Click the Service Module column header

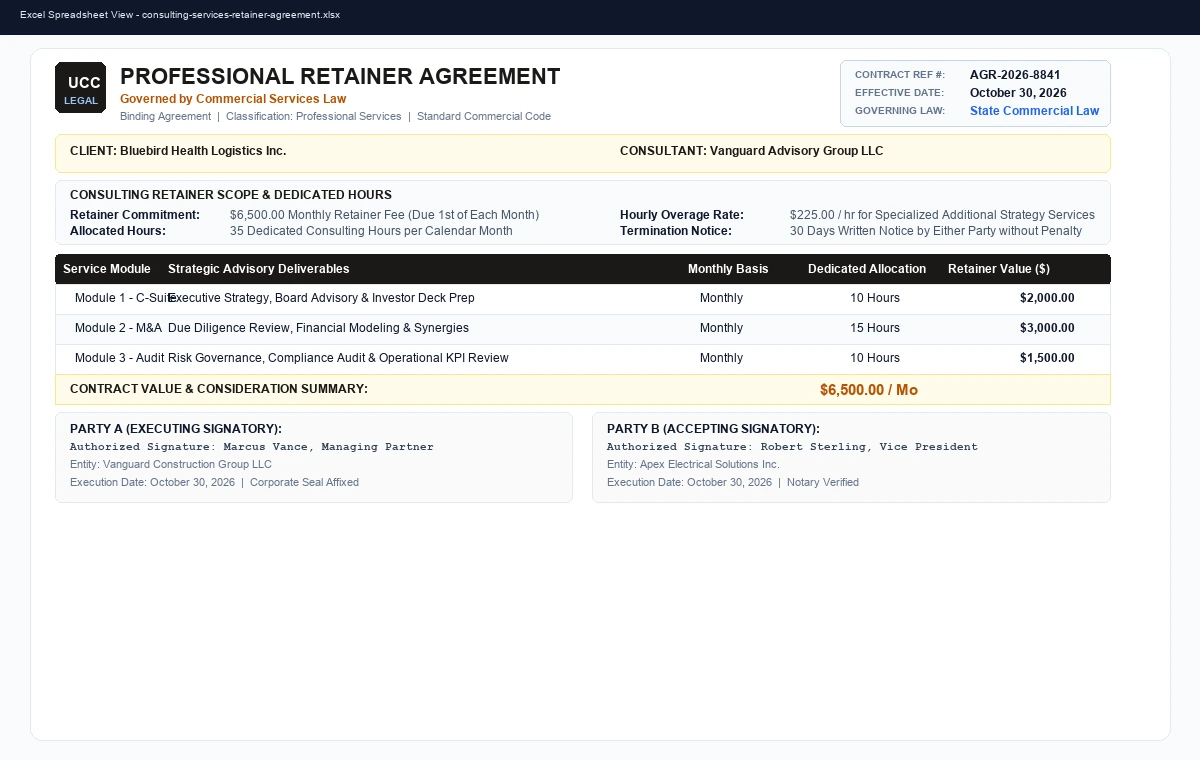(x=107, y=269)
